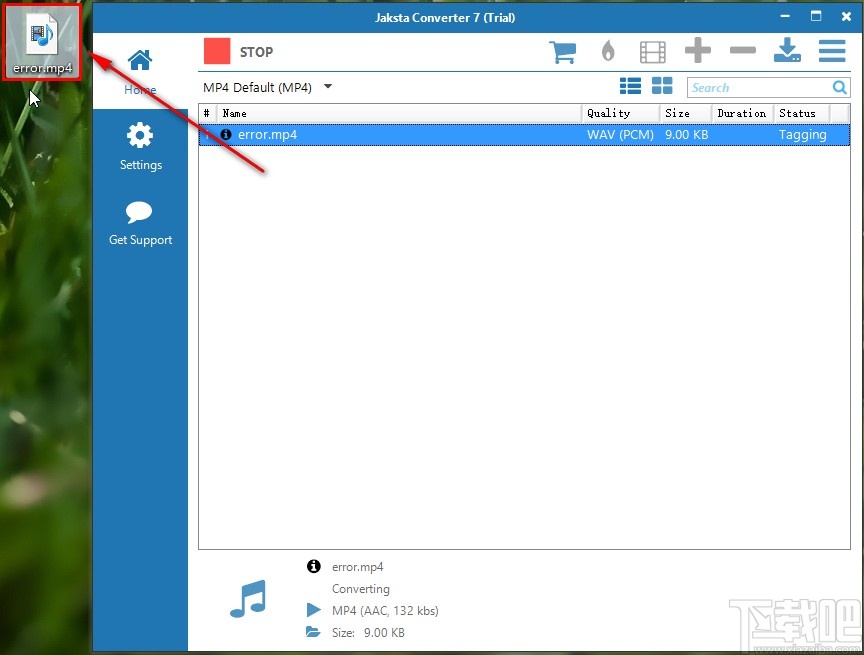This screenshot has height=655, width=864.
Task: Click the download to drive icon
Action: click(x=787, y=50)
